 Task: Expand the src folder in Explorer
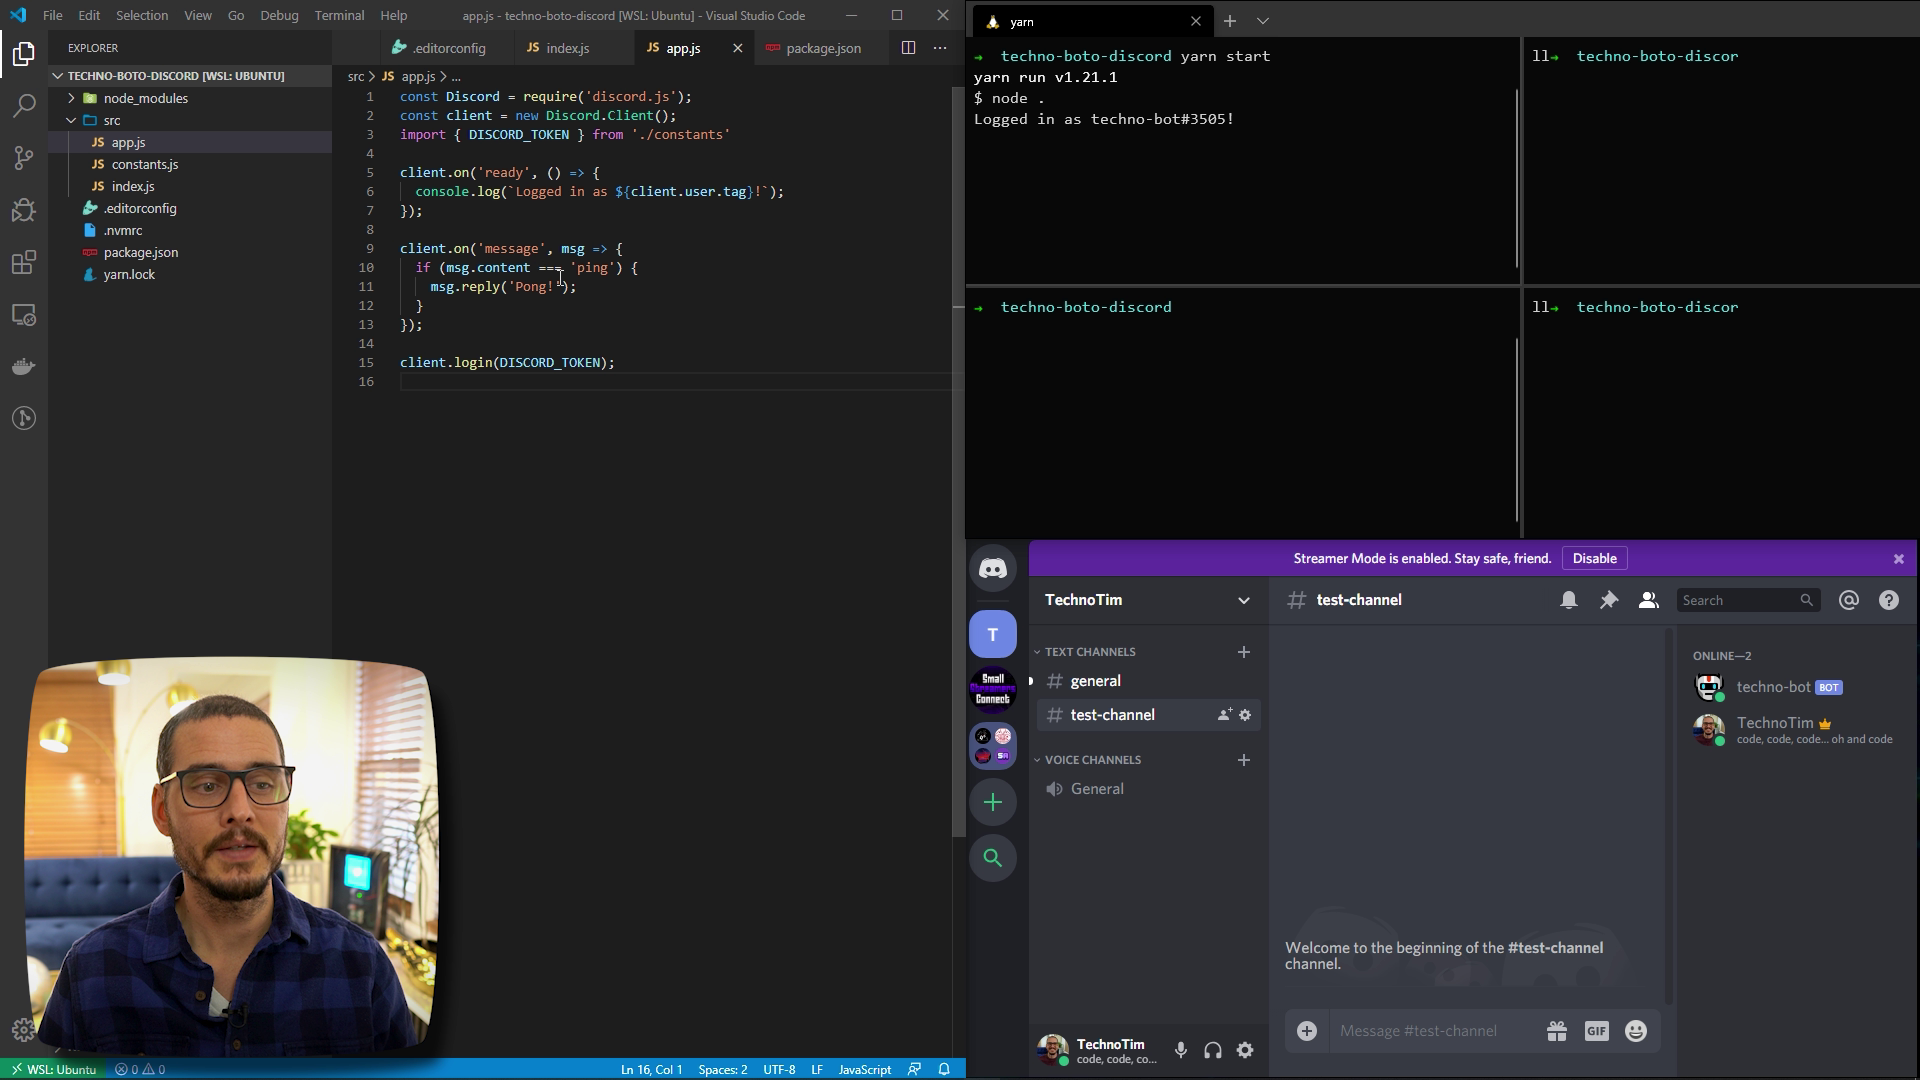(112, 120)
